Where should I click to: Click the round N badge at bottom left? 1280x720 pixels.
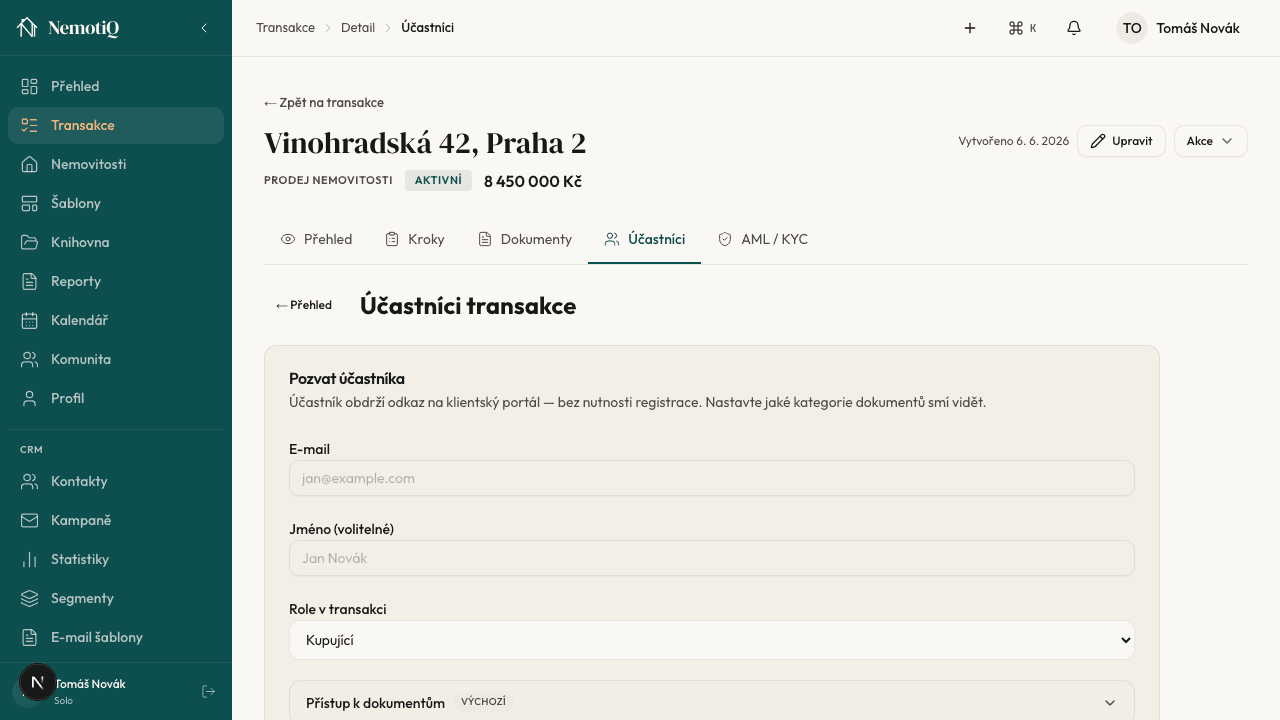point(38,683)
